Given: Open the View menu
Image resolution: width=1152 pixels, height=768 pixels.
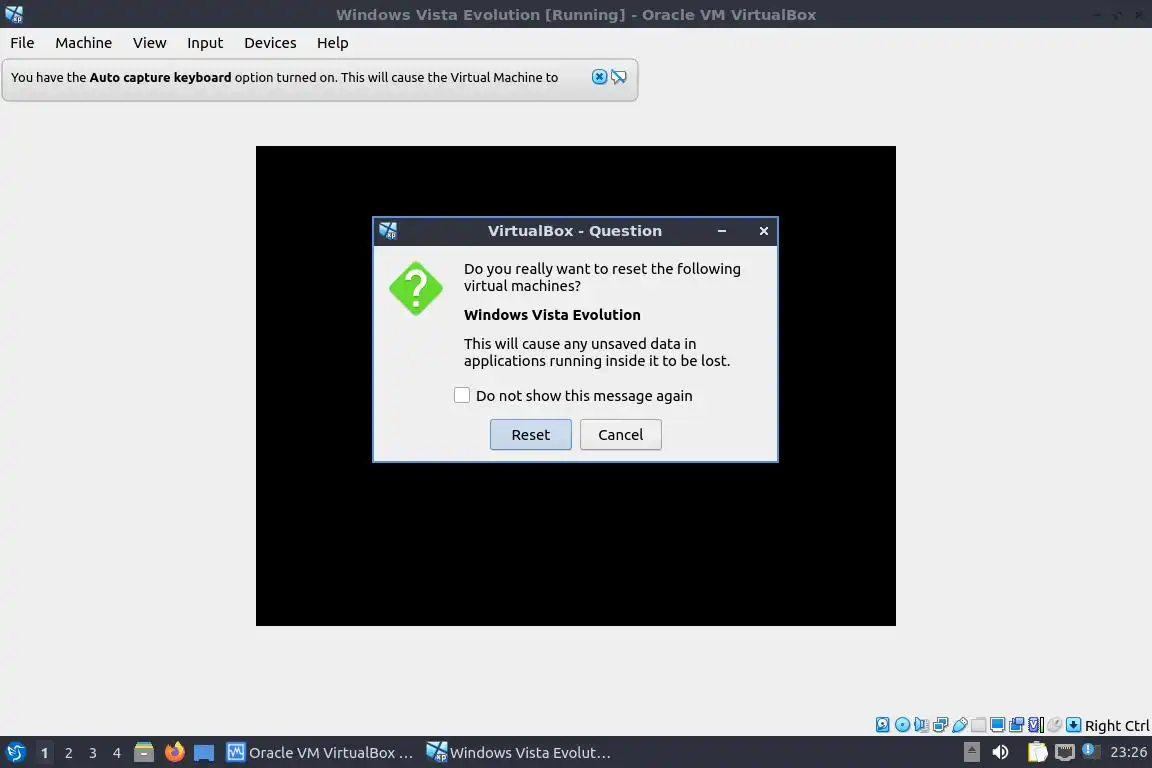Looking at the screenshot, I should [149, 43].
